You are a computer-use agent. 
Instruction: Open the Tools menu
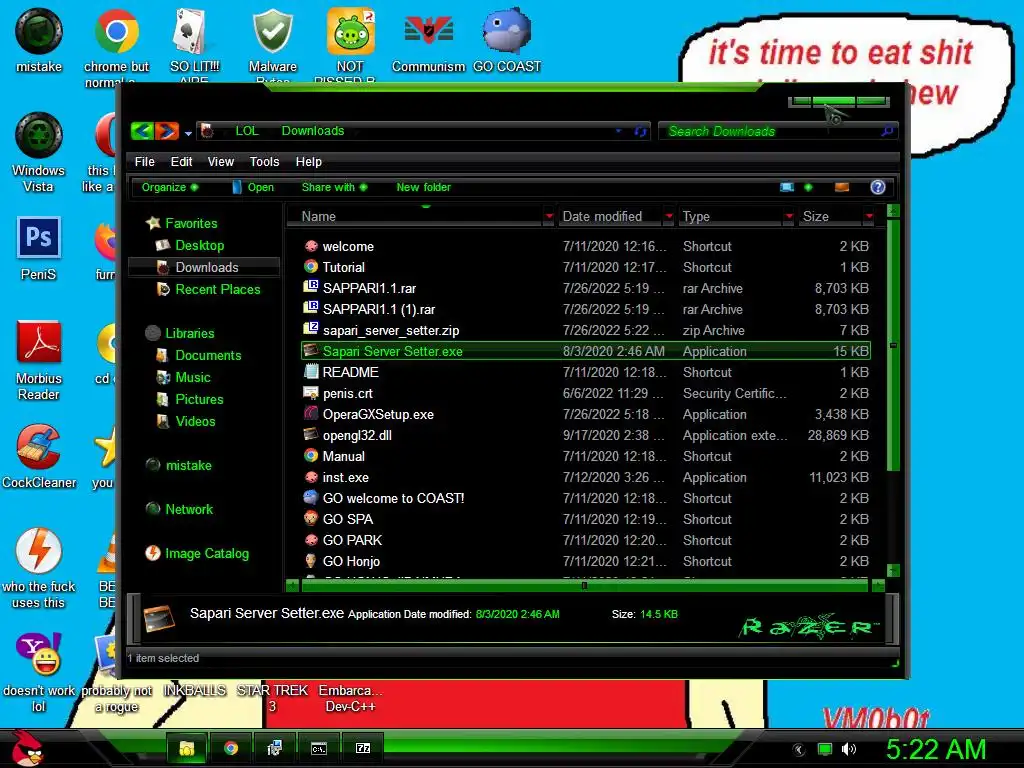tap(264, 161)
